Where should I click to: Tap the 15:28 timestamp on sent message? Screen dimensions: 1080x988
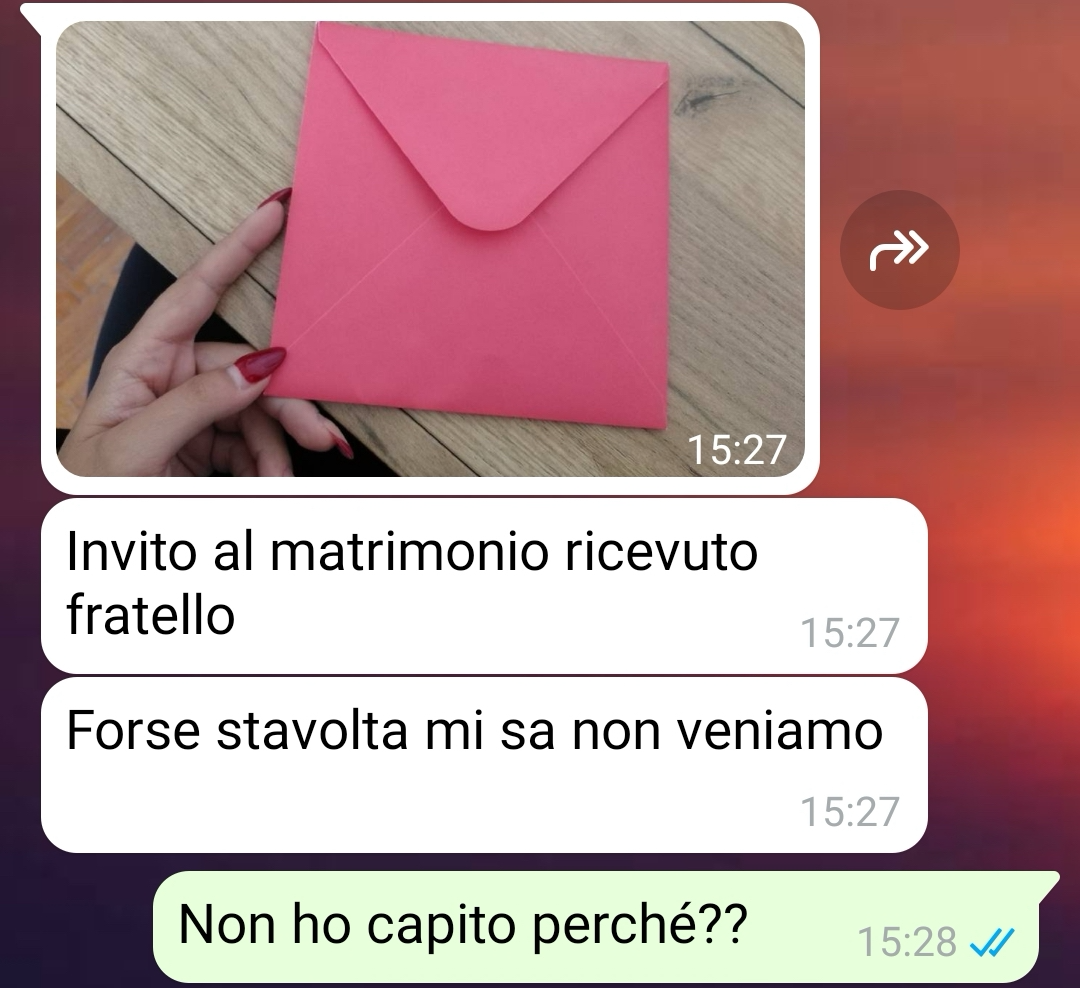pyautogui.click(x=907, y=942)
